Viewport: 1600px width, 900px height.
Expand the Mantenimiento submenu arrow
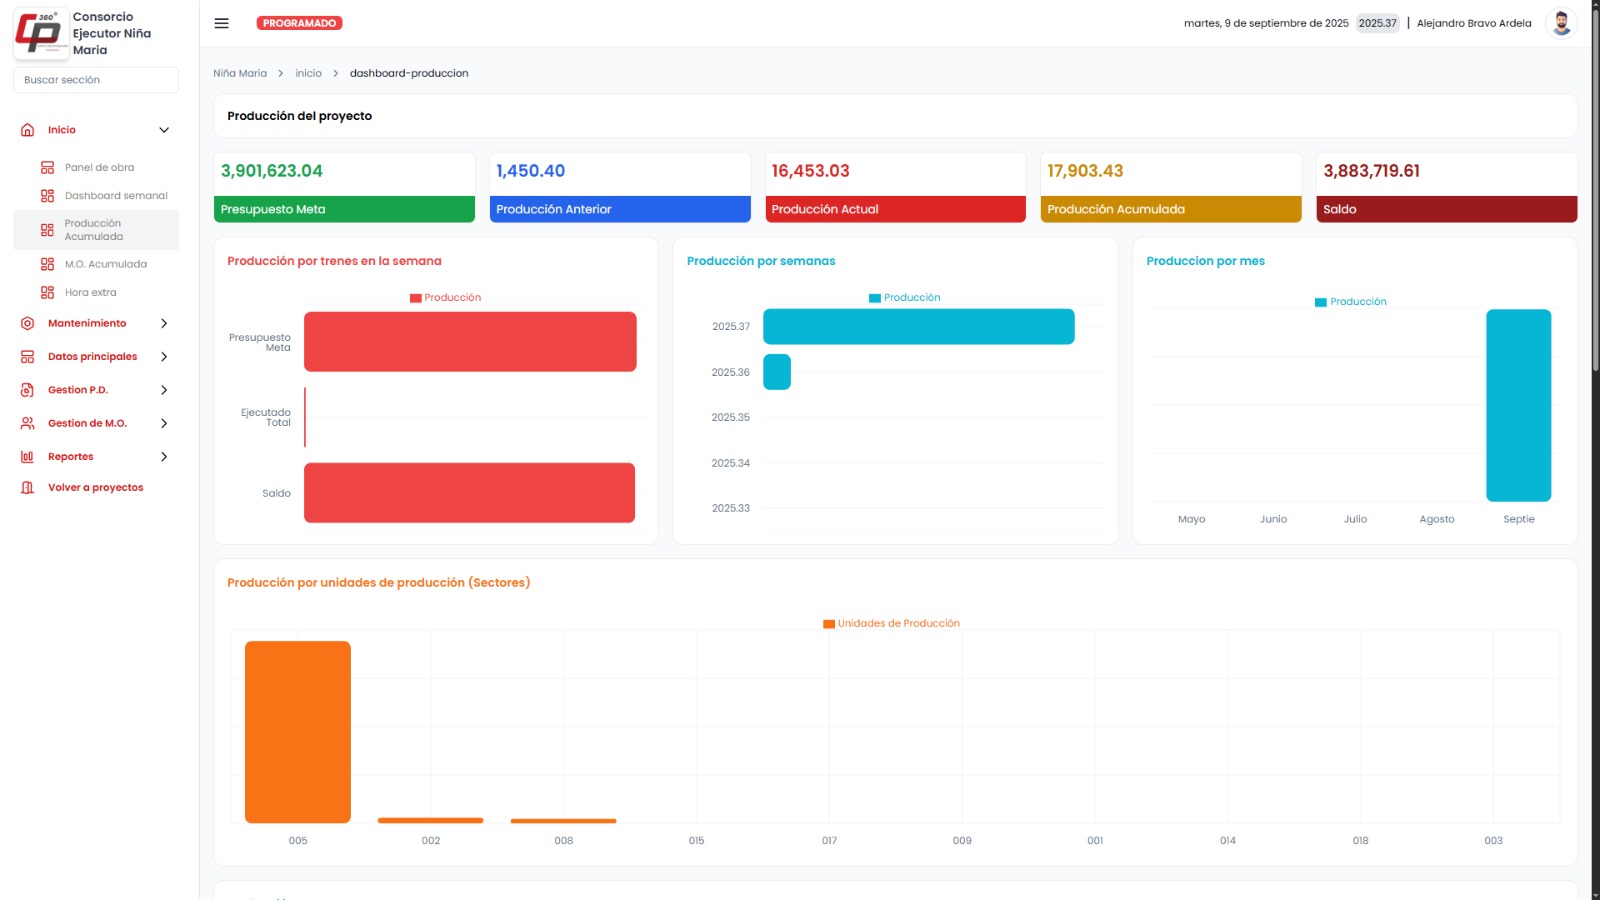(164, 323)
